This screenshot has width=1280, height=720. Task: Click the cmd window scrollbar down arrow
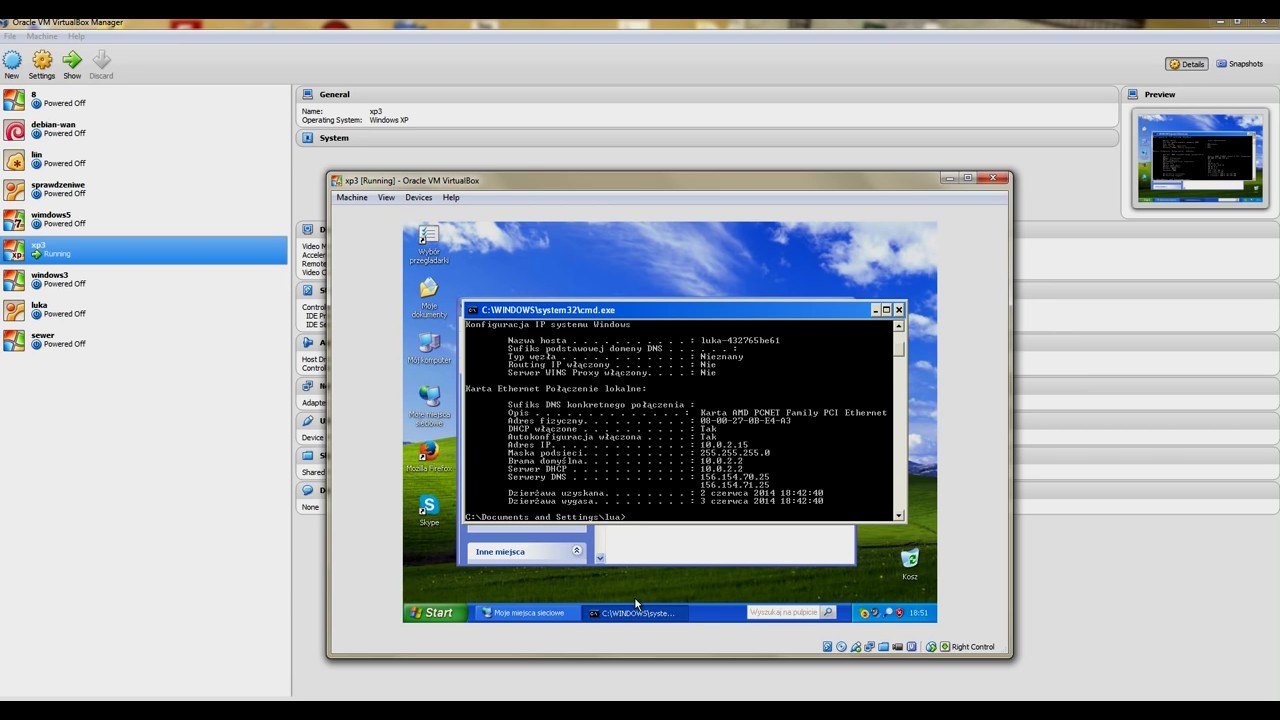coord(898,516)
